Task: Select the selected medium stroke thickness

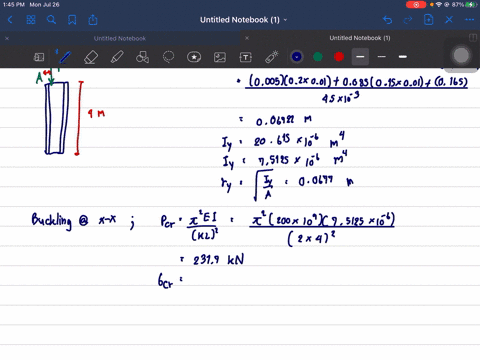Action: [360, 57]
